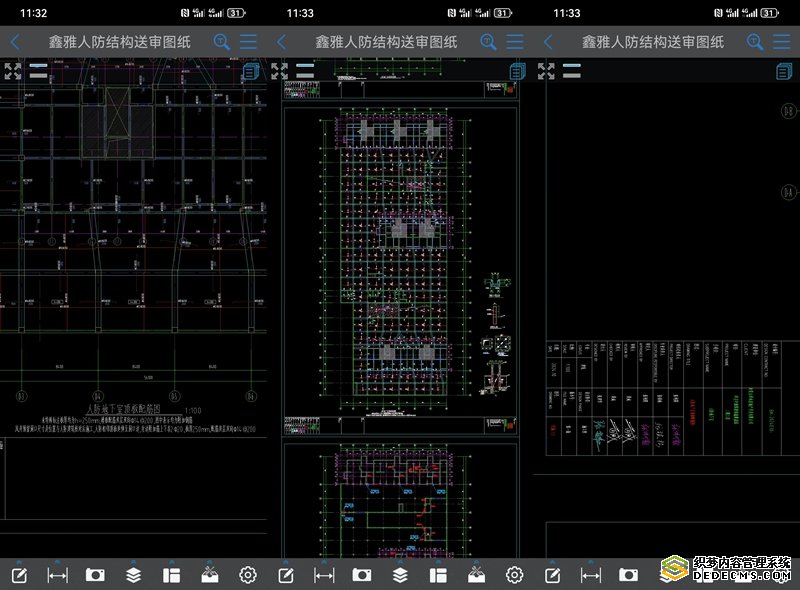Toggle fullscreen view in left screen
Viewport: 800px width, 590px height.
(13, 71)
